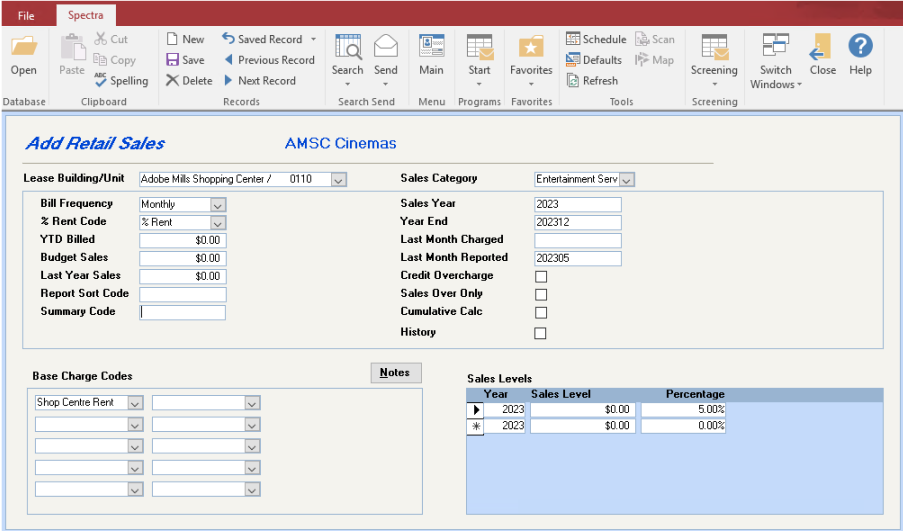Open the Bill Frequency dropdown
Image resolution: width=903 pixels, height=532 pixels.
click(x=218, y=204)
